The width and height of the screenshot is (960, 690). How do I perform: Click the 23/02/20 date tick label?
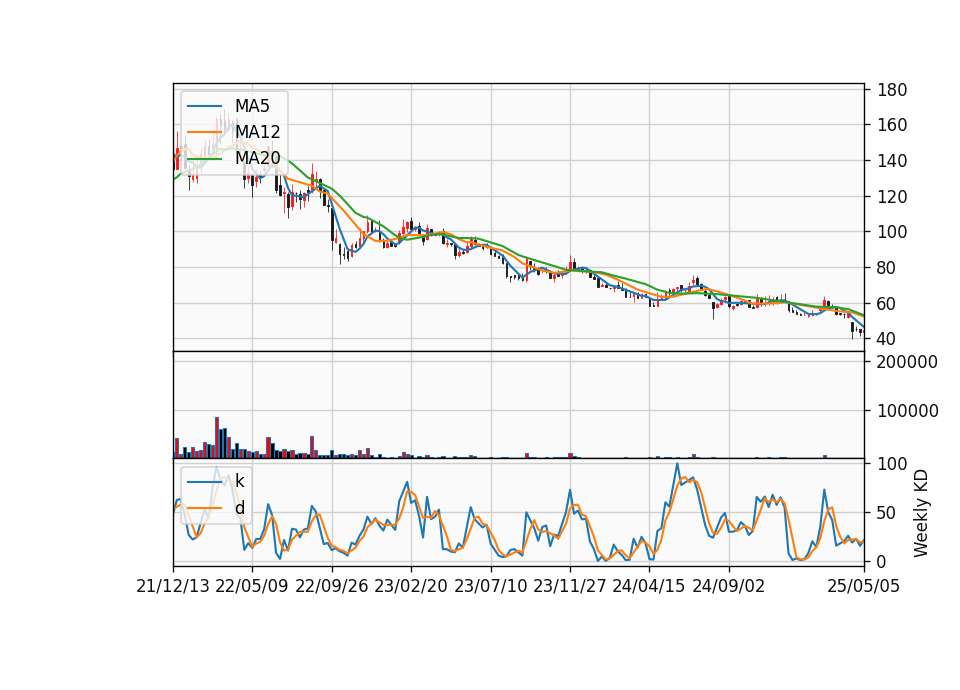(411, 586)
